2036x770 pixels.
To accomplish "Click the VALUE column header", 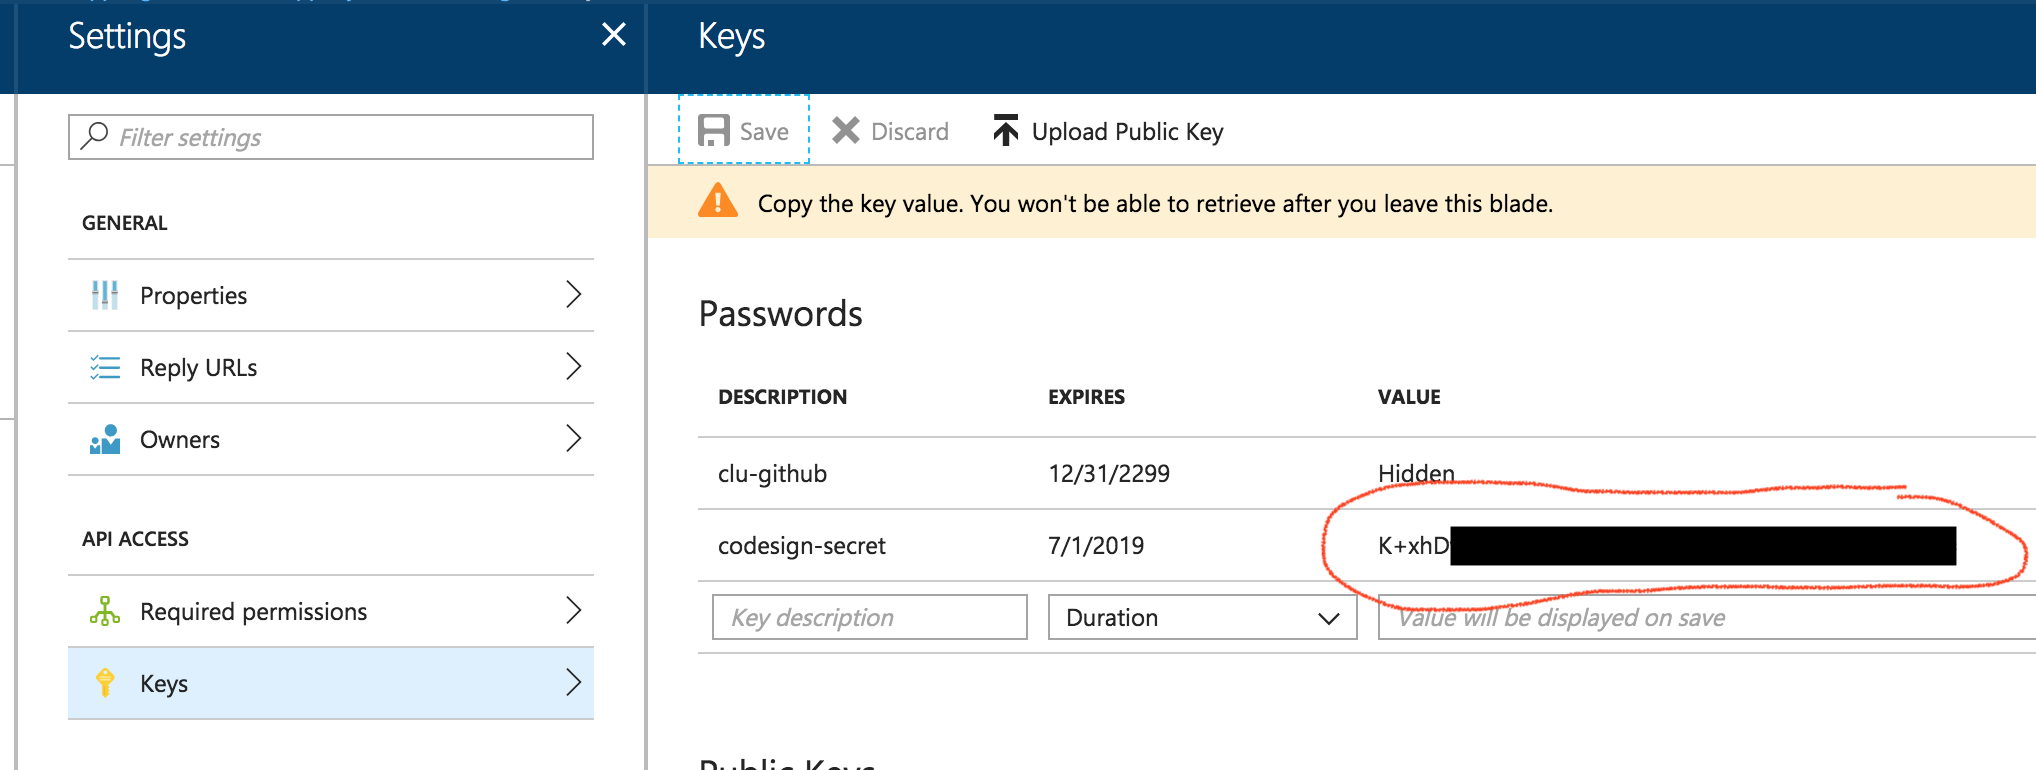I will [1409, 397].
